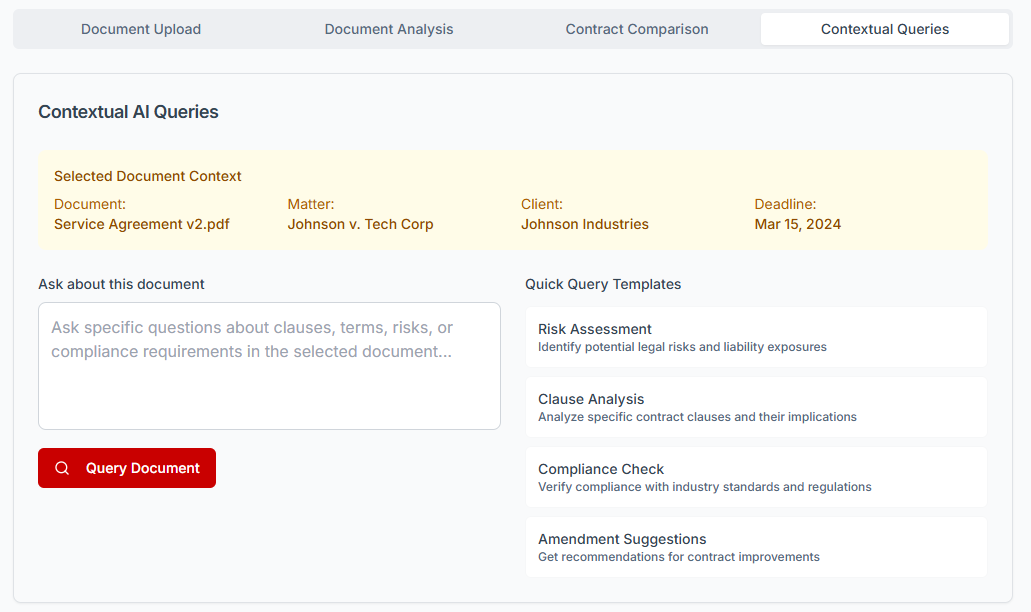Choose the Risk Assessment query template
Screen dimensions: 1031x612
[756, 337]
